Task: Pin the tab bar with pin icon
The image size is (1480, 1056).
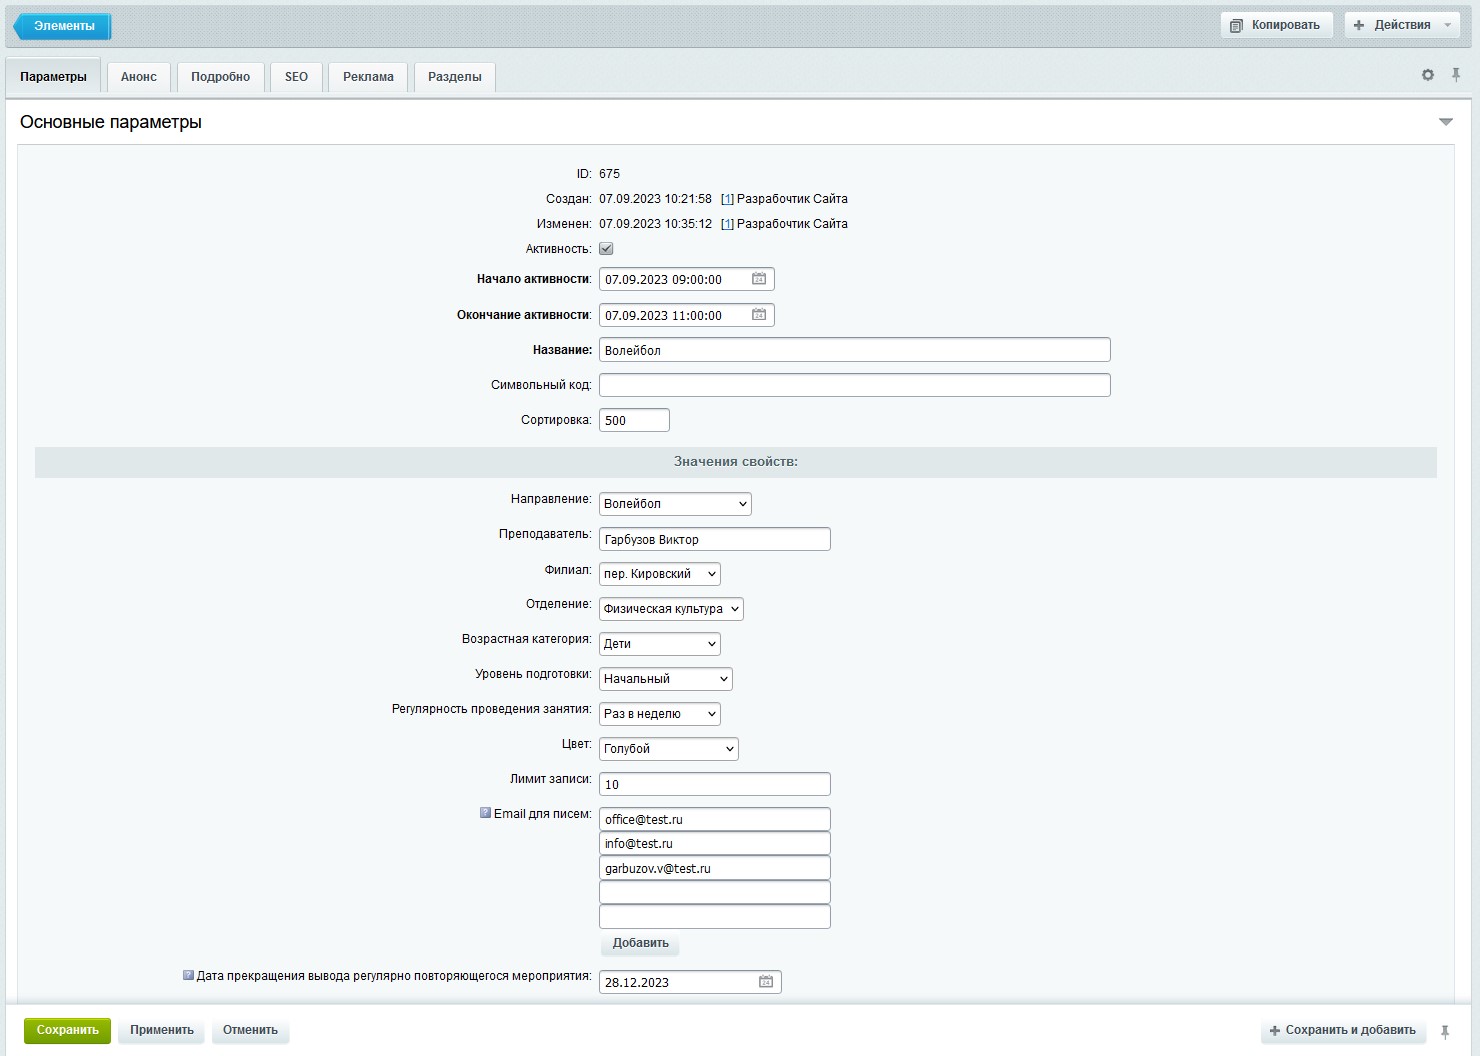Action: [1456, 75]
